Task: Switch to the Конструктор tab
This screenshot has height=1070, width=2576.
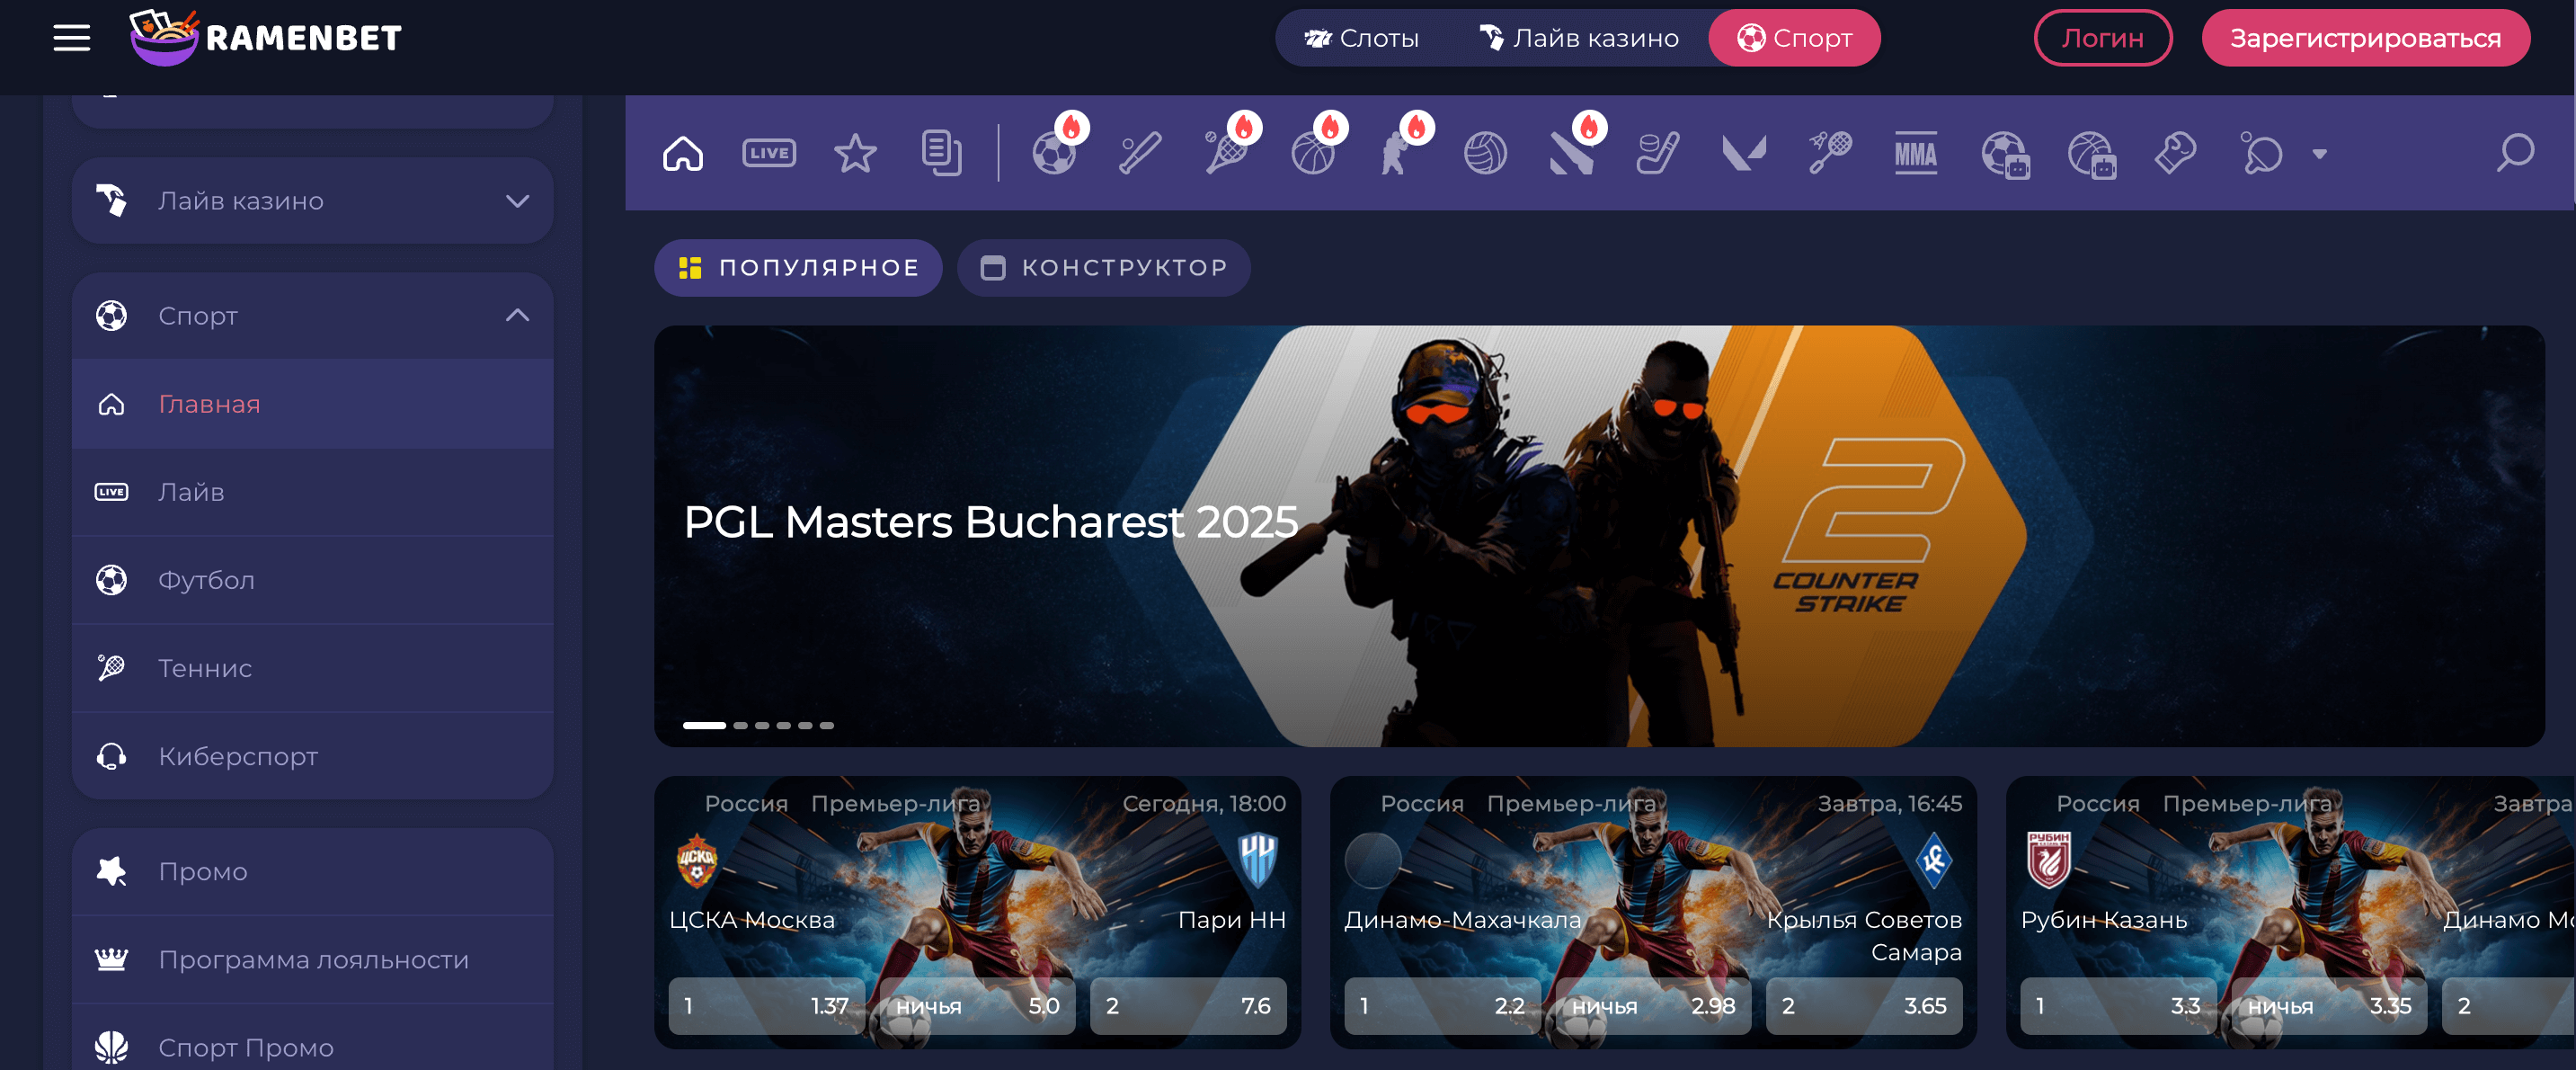Action: coord(1104,268)
